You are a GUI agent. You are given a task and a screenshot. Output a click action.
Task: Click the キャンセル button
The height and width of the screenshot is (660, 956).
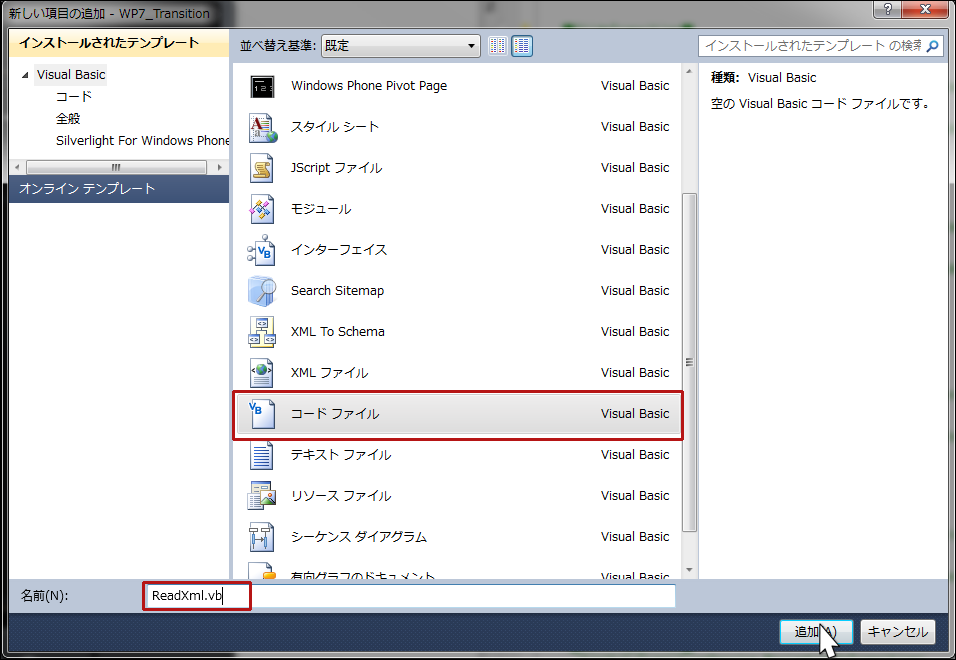click(897, 632)
